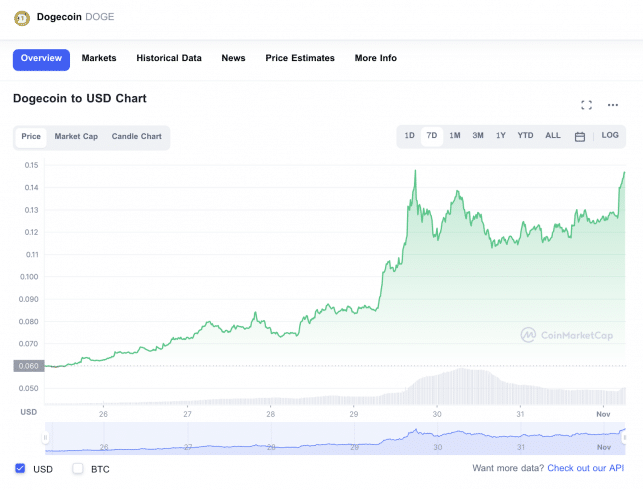This screenshot has width=643, height=490.
Task: Set chart range to 1M
Action: 455,135
